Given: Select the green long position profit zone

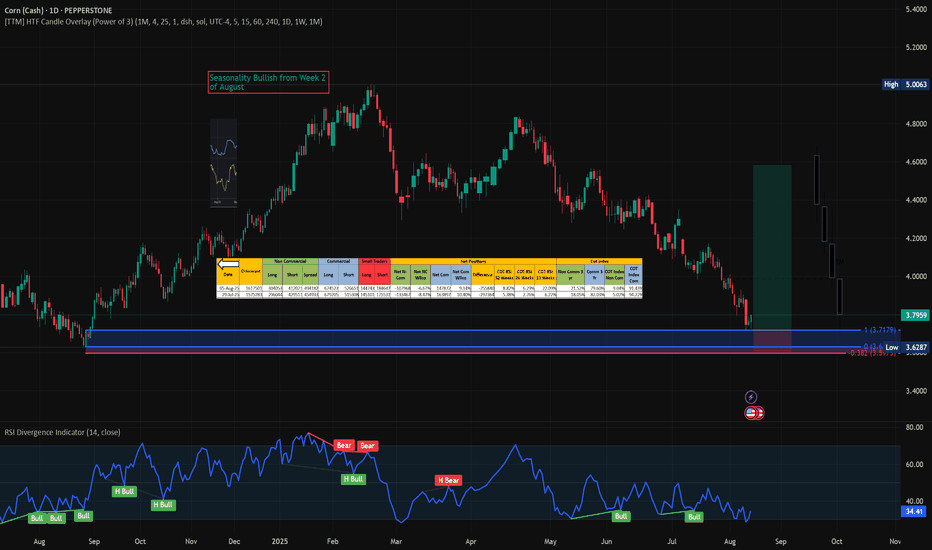Looking at the screenshot, I should [772, 245].
